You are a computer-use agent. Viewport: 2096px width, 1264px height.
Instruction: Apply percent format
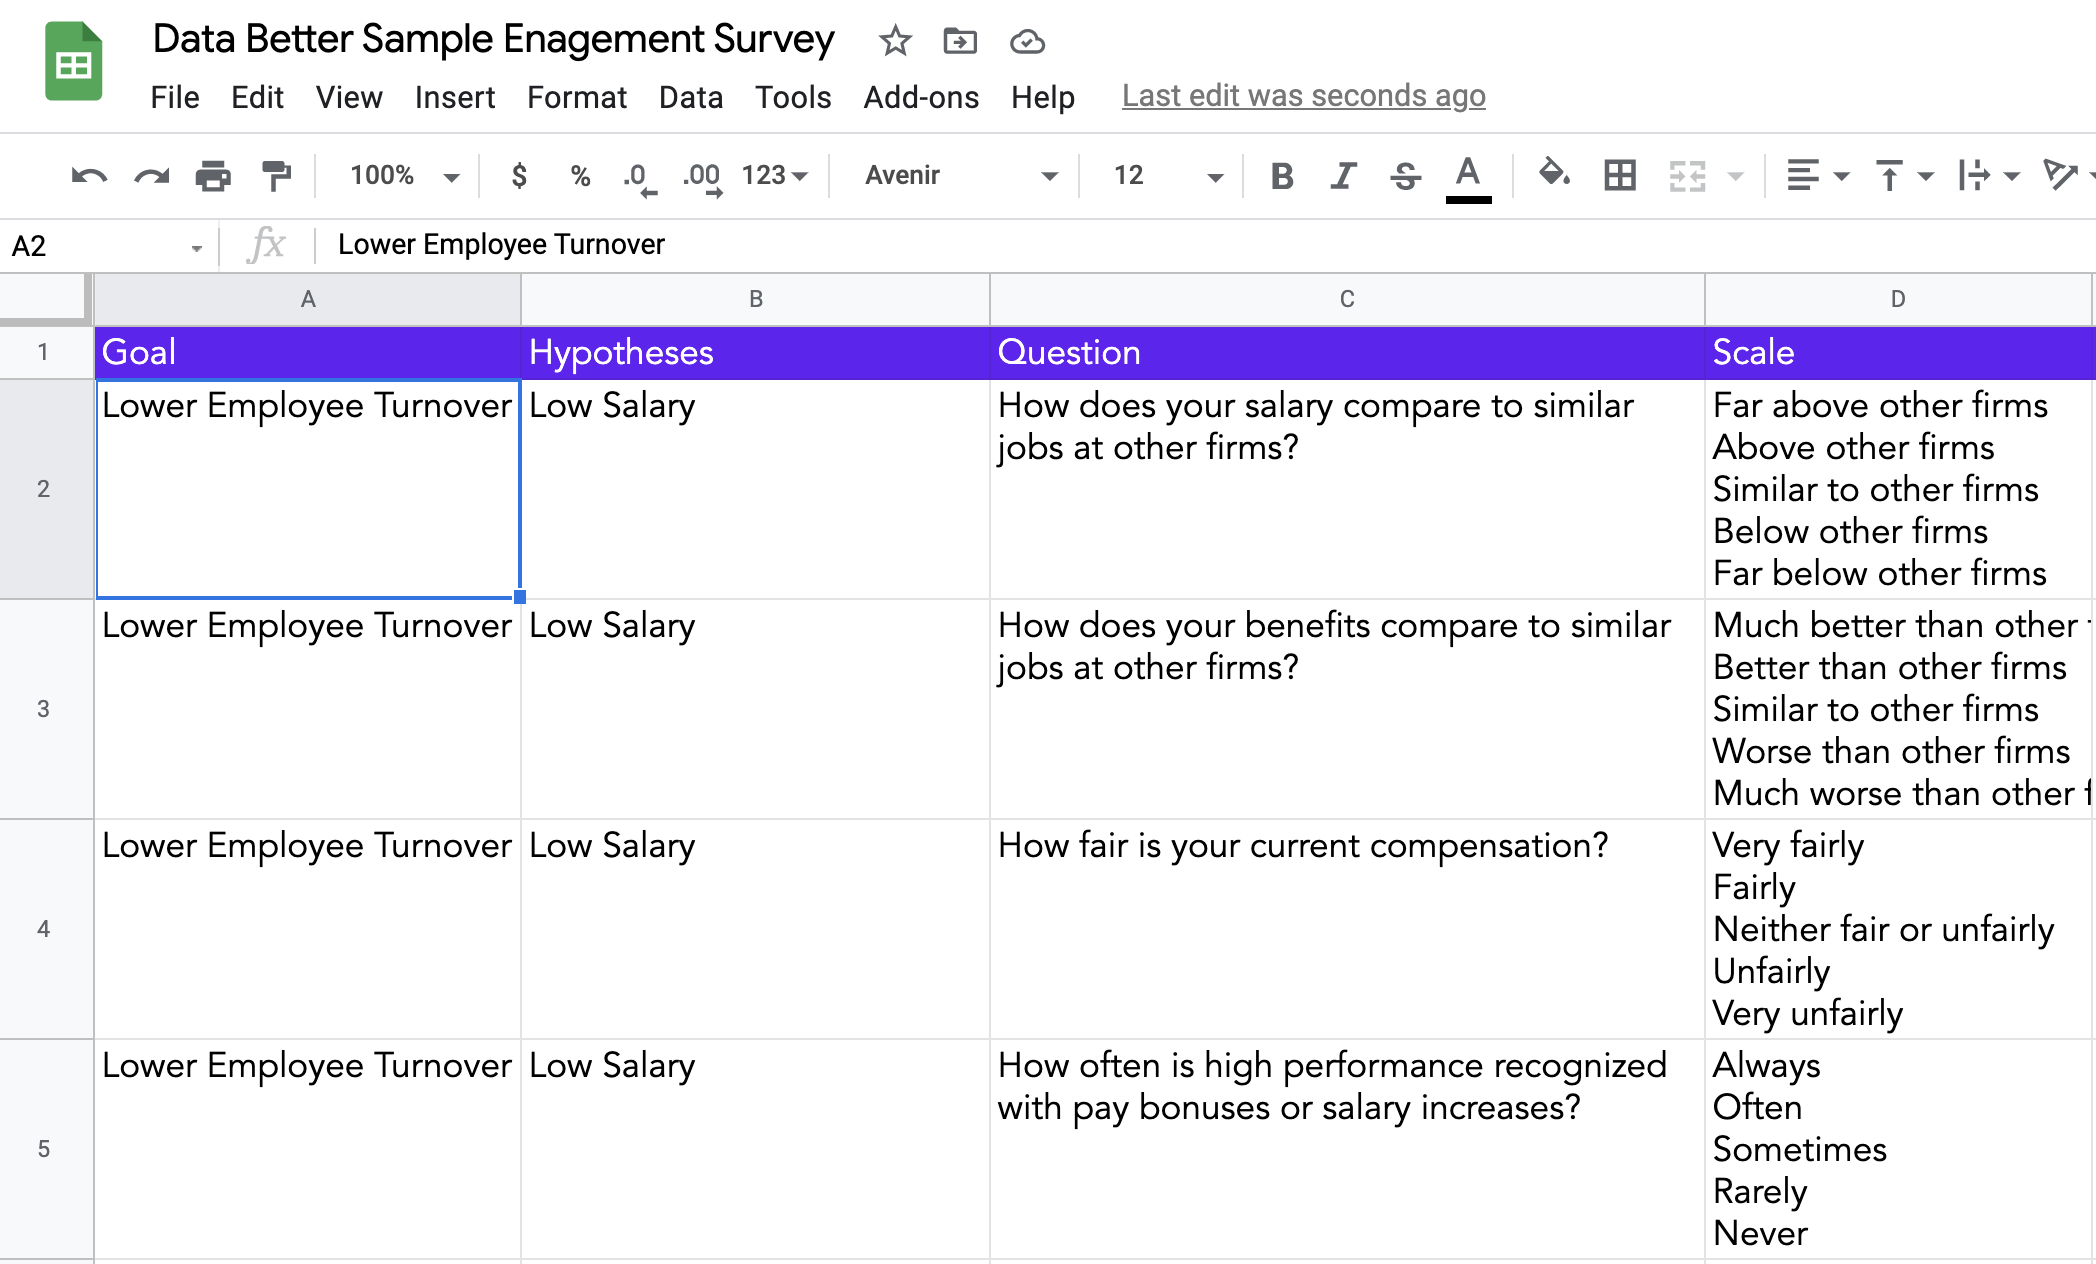tap(580, 175)
